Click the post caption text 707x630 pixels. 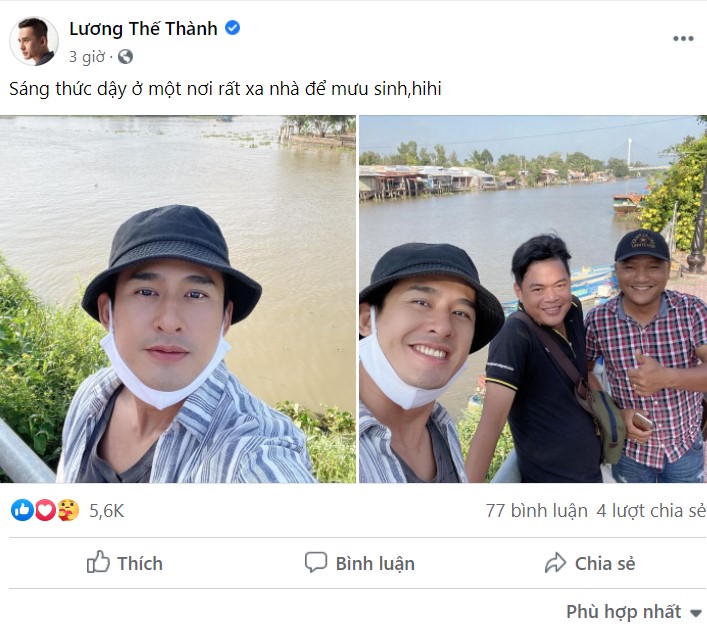pyautogui.click(x=225, y=89)
